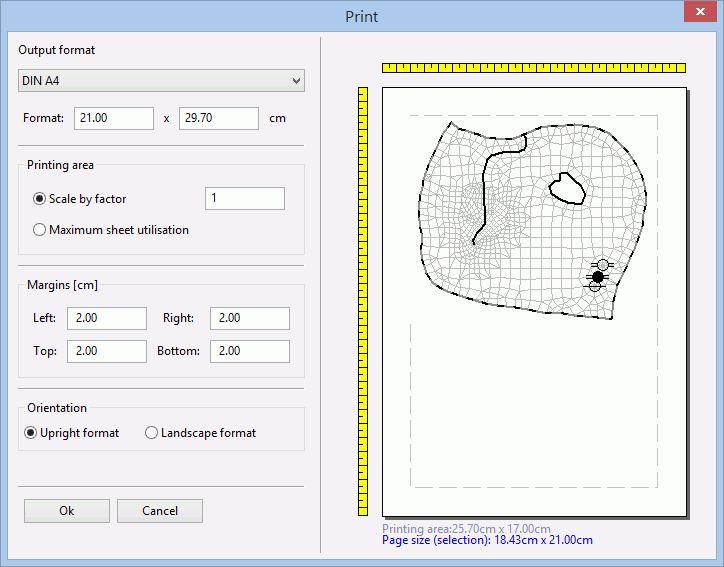Open the DIN A4 output format dropdown
The image size is (724, 567).
tap(161, 81)
